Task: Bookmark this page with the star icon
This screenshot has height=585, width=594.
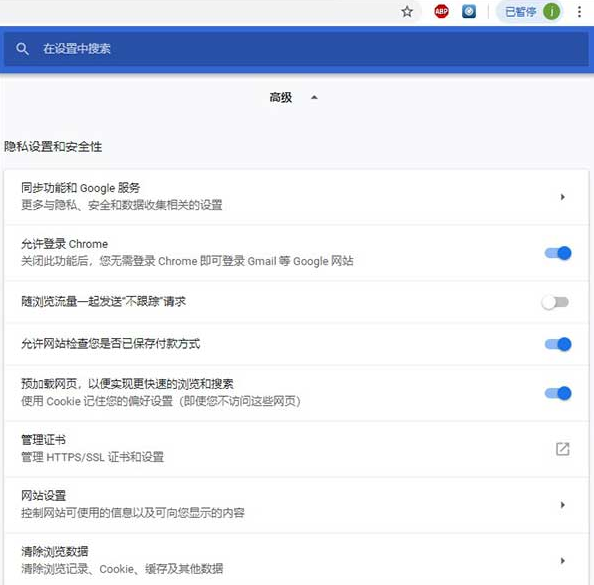Action: click(407, 12)
